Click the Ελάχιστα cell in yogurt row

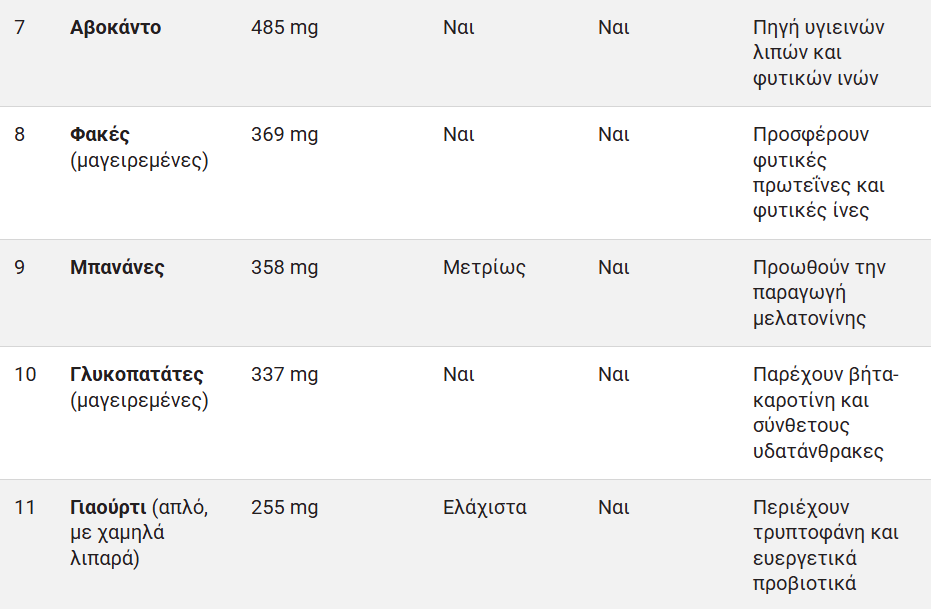(x=484, y=508)
